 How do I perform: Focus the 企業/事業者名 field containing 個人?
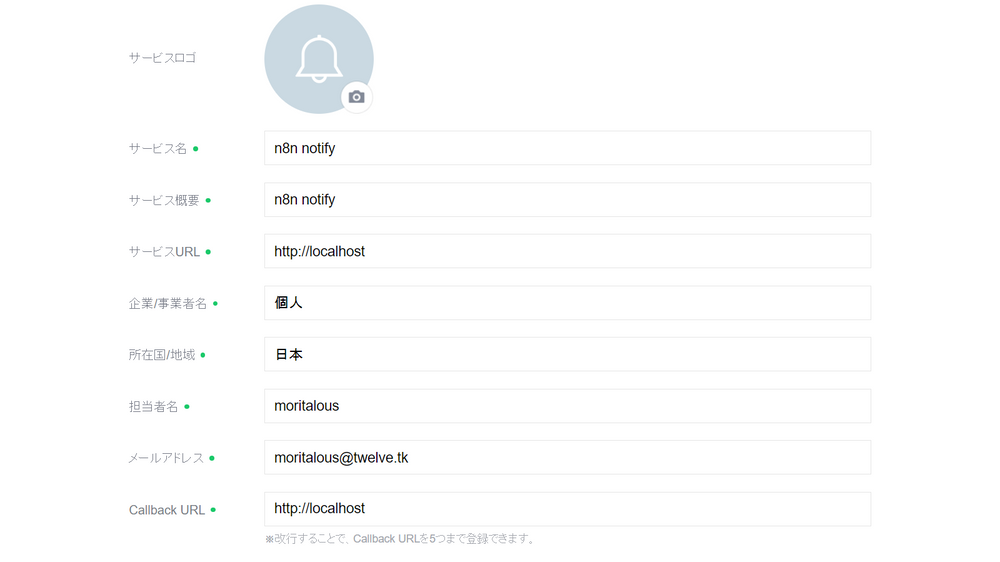point(568,303)
